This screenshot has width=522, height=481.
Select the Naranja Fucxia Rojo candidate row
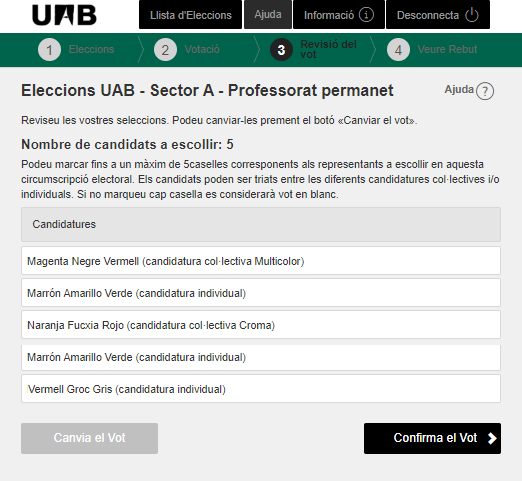[x=261, y=325]
